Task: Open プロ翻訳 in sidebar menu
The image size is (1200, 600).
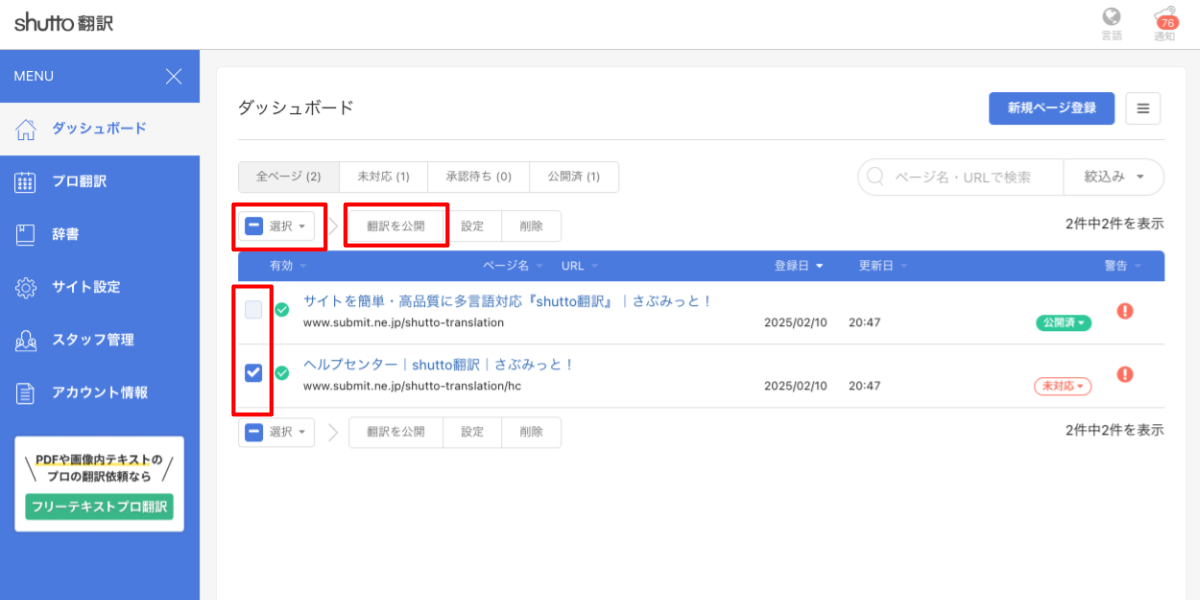Action: click(x=100, y=182)
